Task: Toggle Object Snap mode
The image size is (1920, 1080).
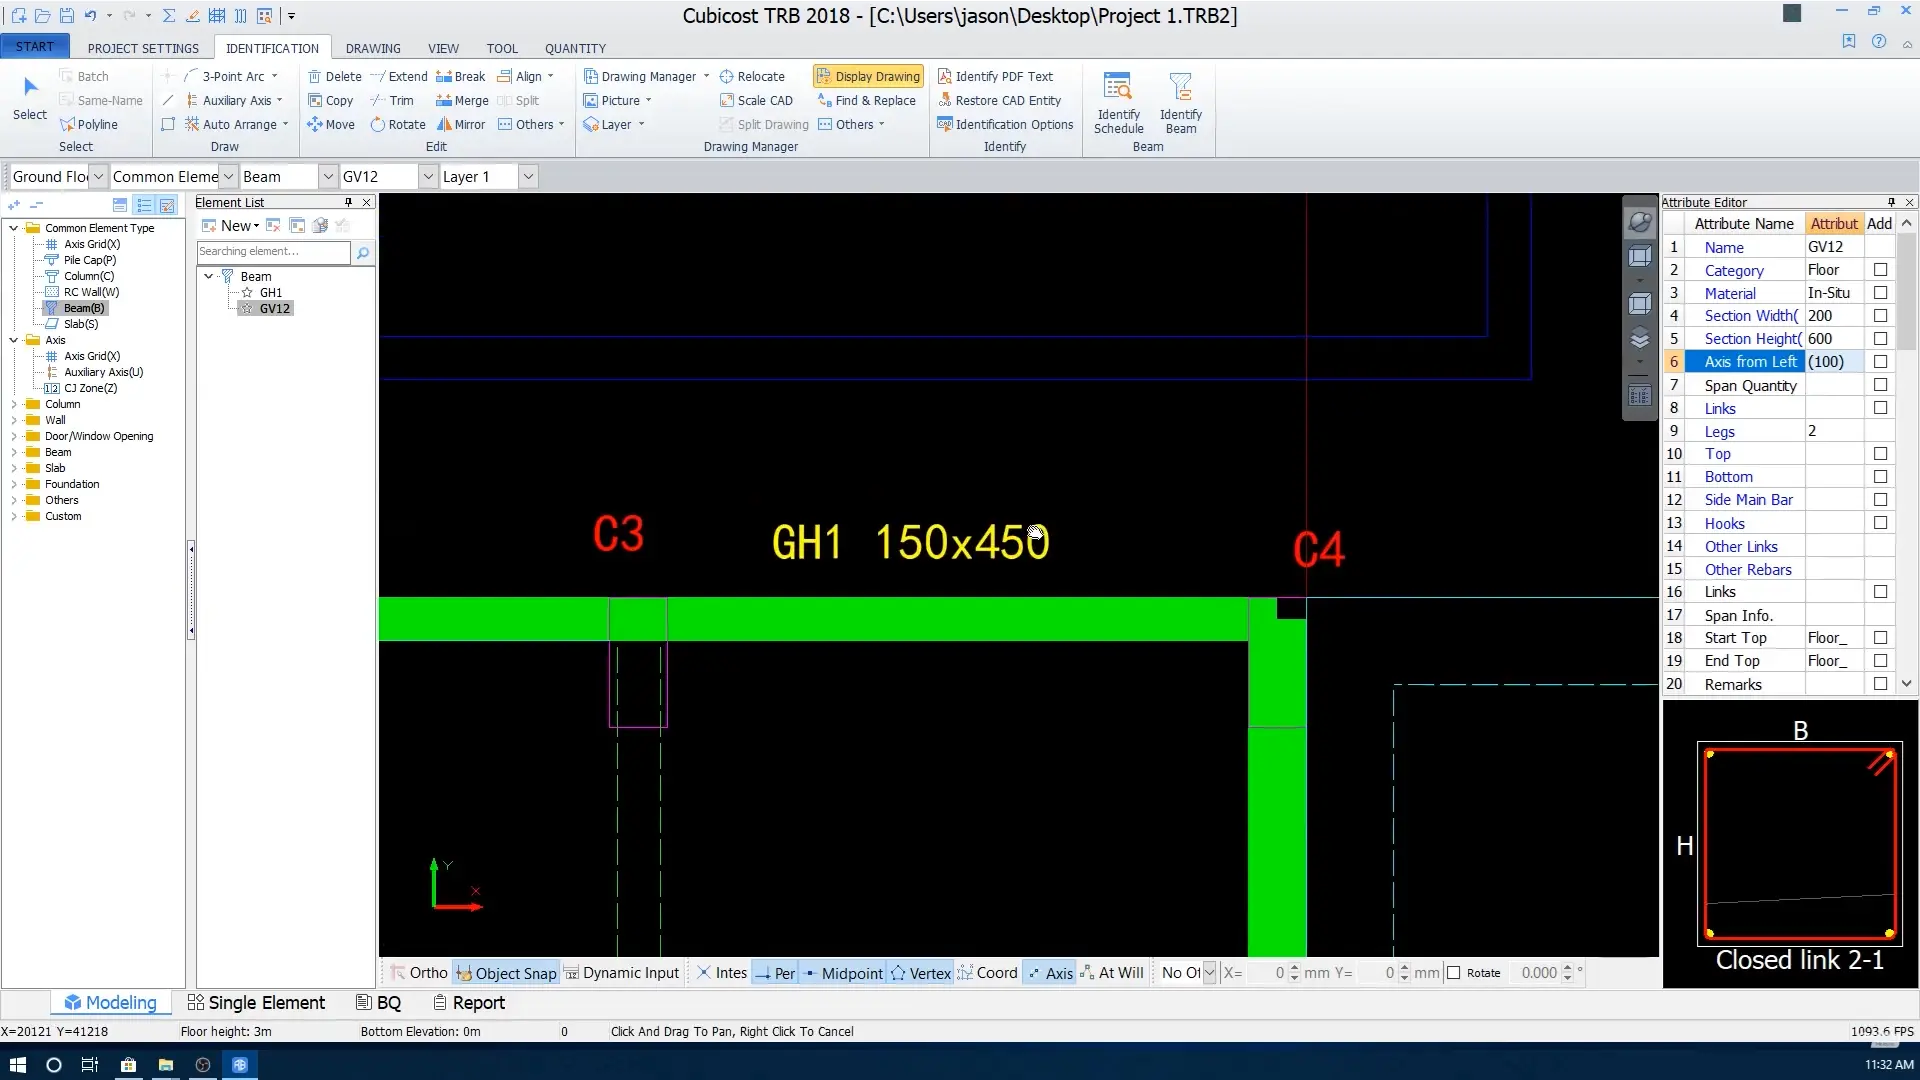Action: pos(506,973)
